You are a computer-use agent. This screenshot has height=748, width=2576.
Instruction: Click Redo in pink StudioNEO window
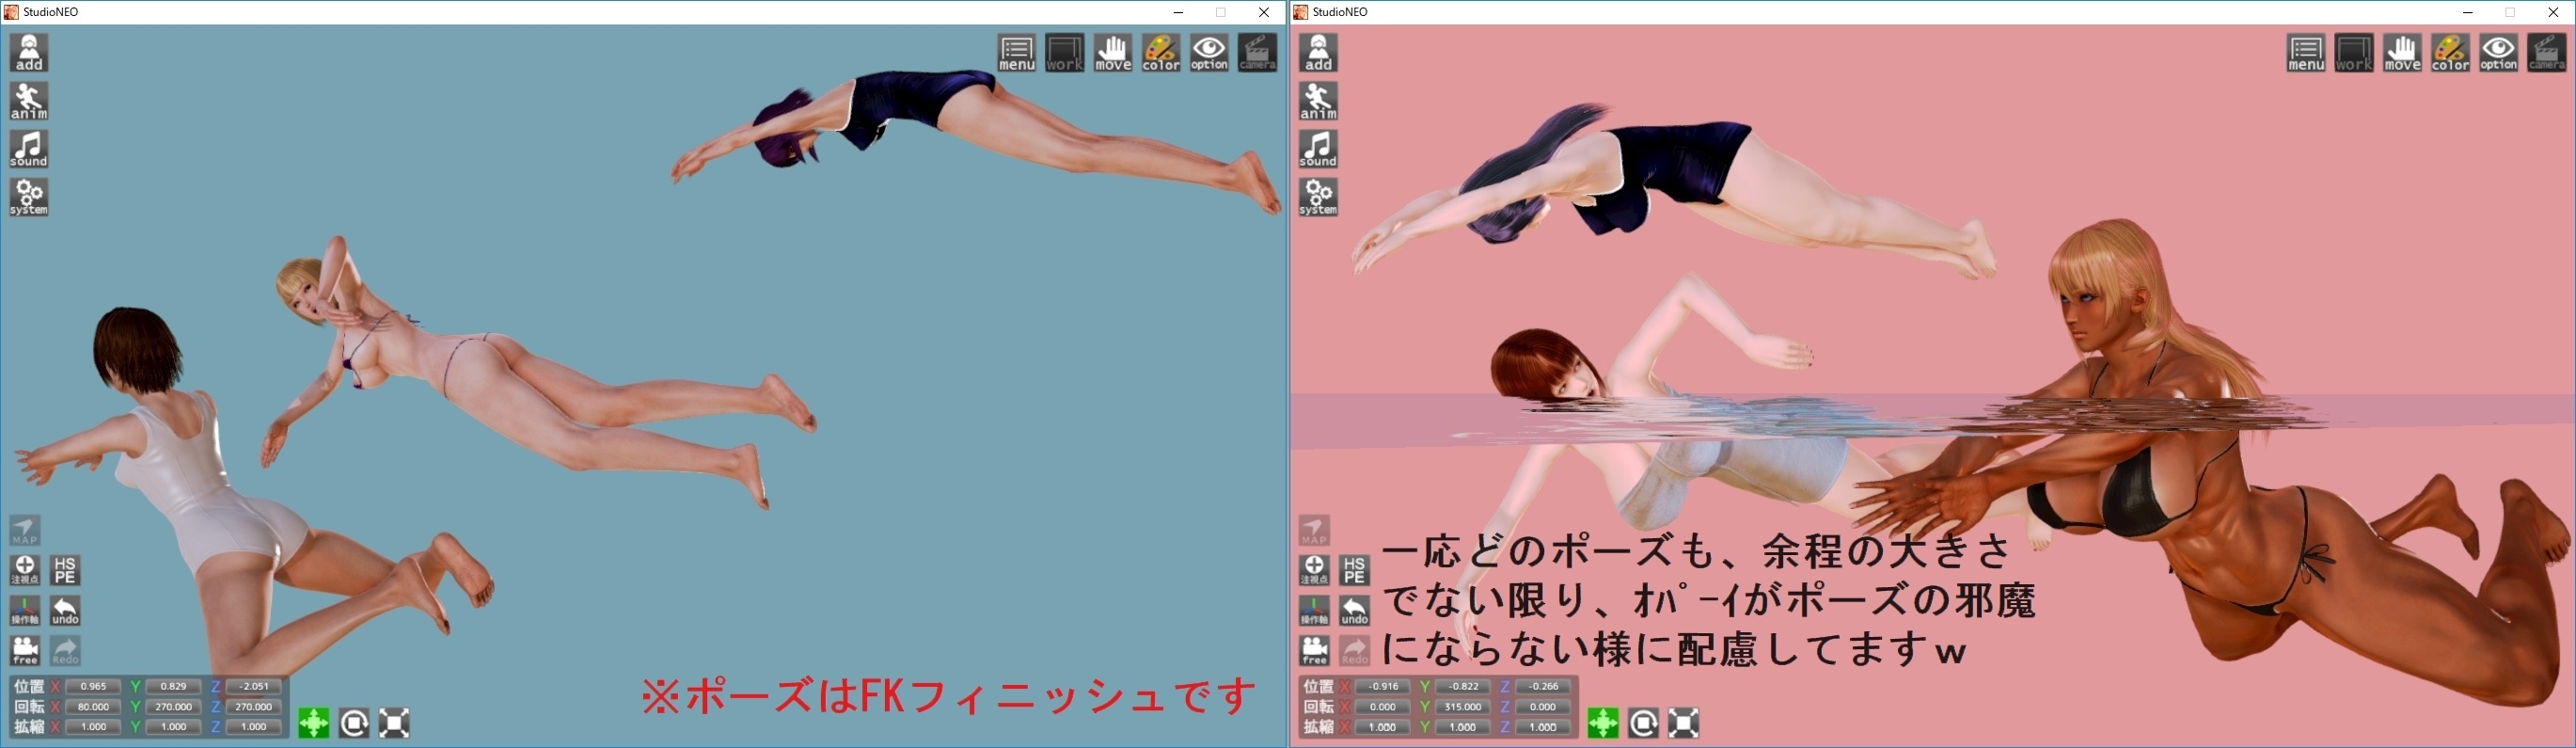[1354, 650]
